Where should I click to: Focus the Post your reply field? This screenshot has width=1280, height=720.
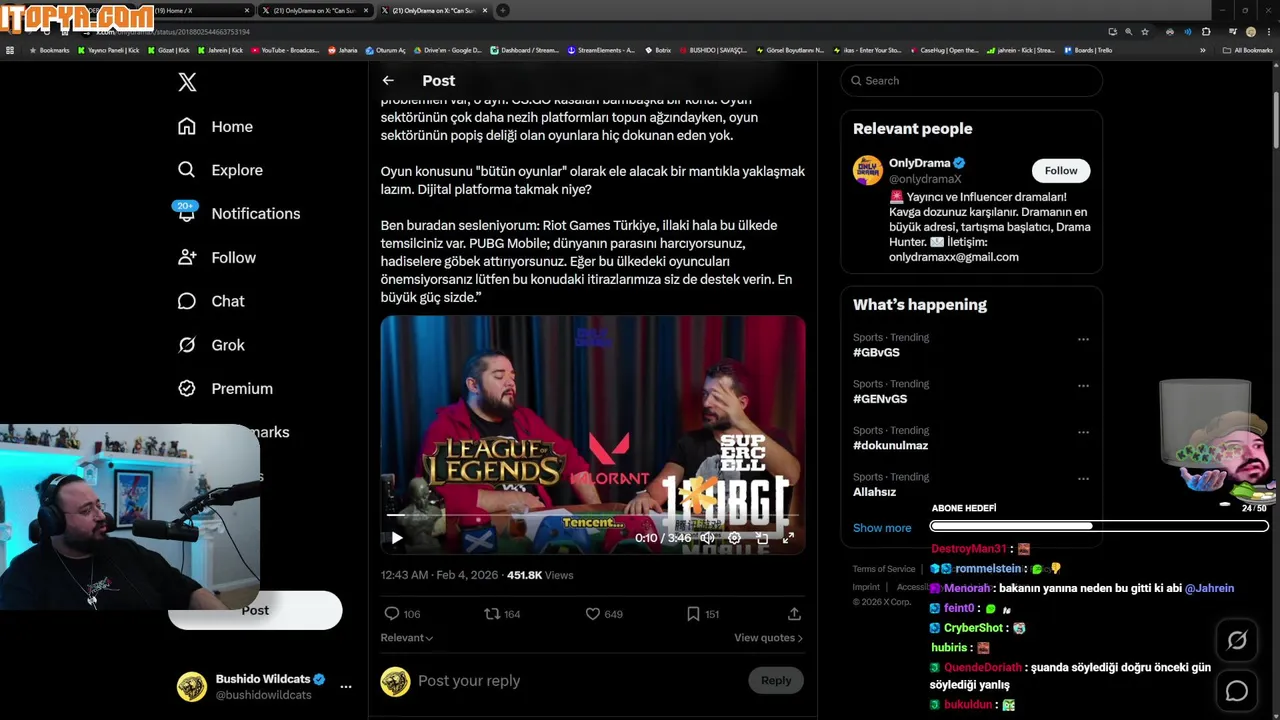point(575,681)
